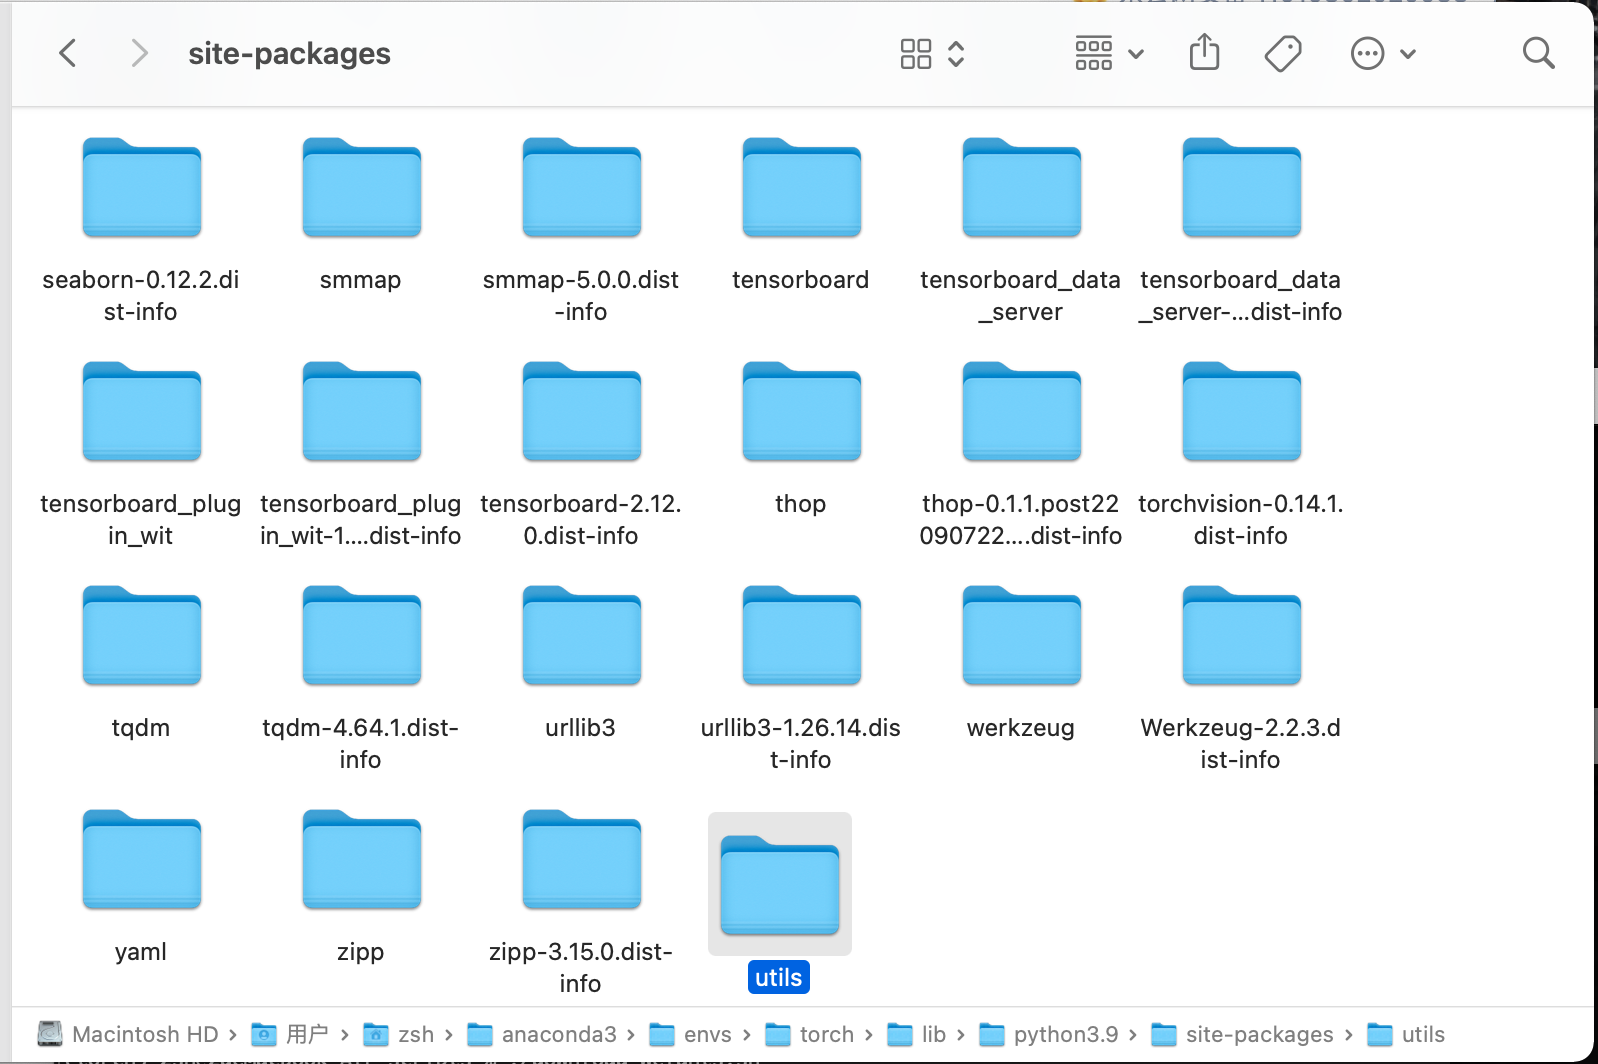Go to python3.9 in path bar
The image size is (1598, 1064).
click(x=1048, y=1034)
